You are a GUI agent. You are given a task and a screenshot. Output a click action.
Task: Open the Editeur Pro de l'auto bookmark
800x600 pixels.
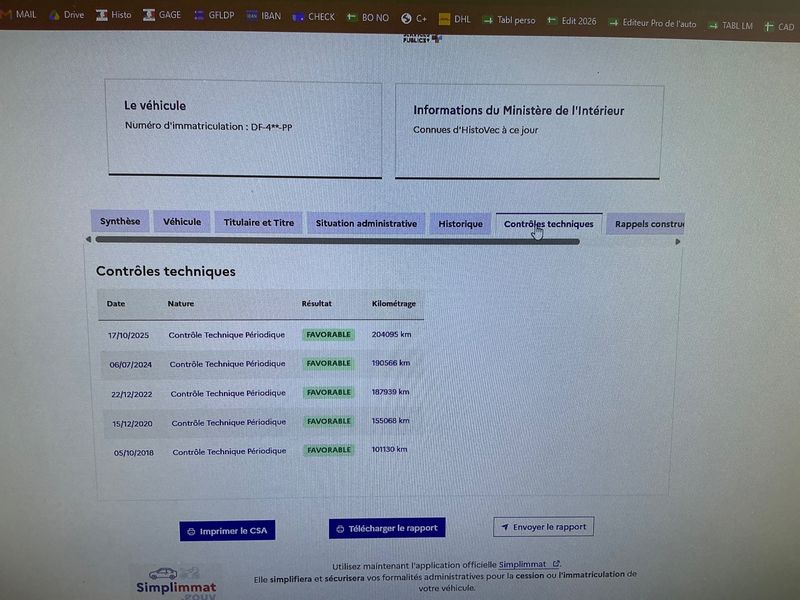click(653, 23)
